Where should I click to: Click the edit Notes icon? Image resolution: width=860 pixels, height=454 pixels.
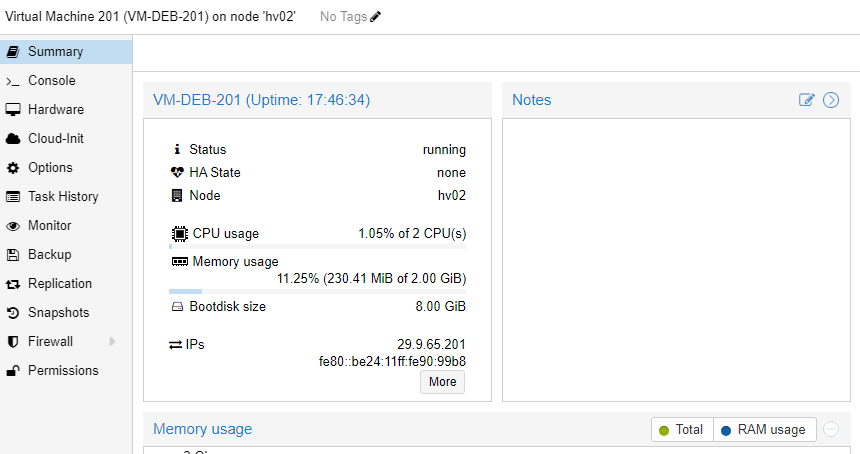(807, 100)
